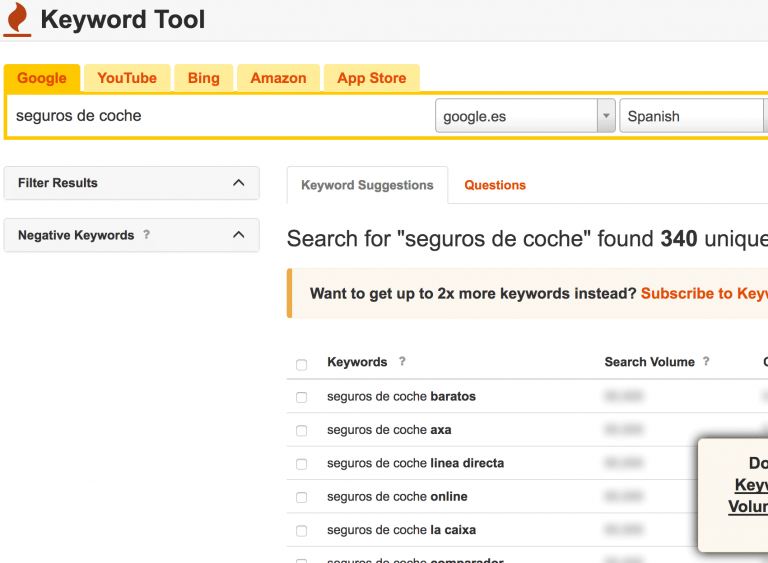
Task: Open the Amazon search tab
Action: [278, 78]
